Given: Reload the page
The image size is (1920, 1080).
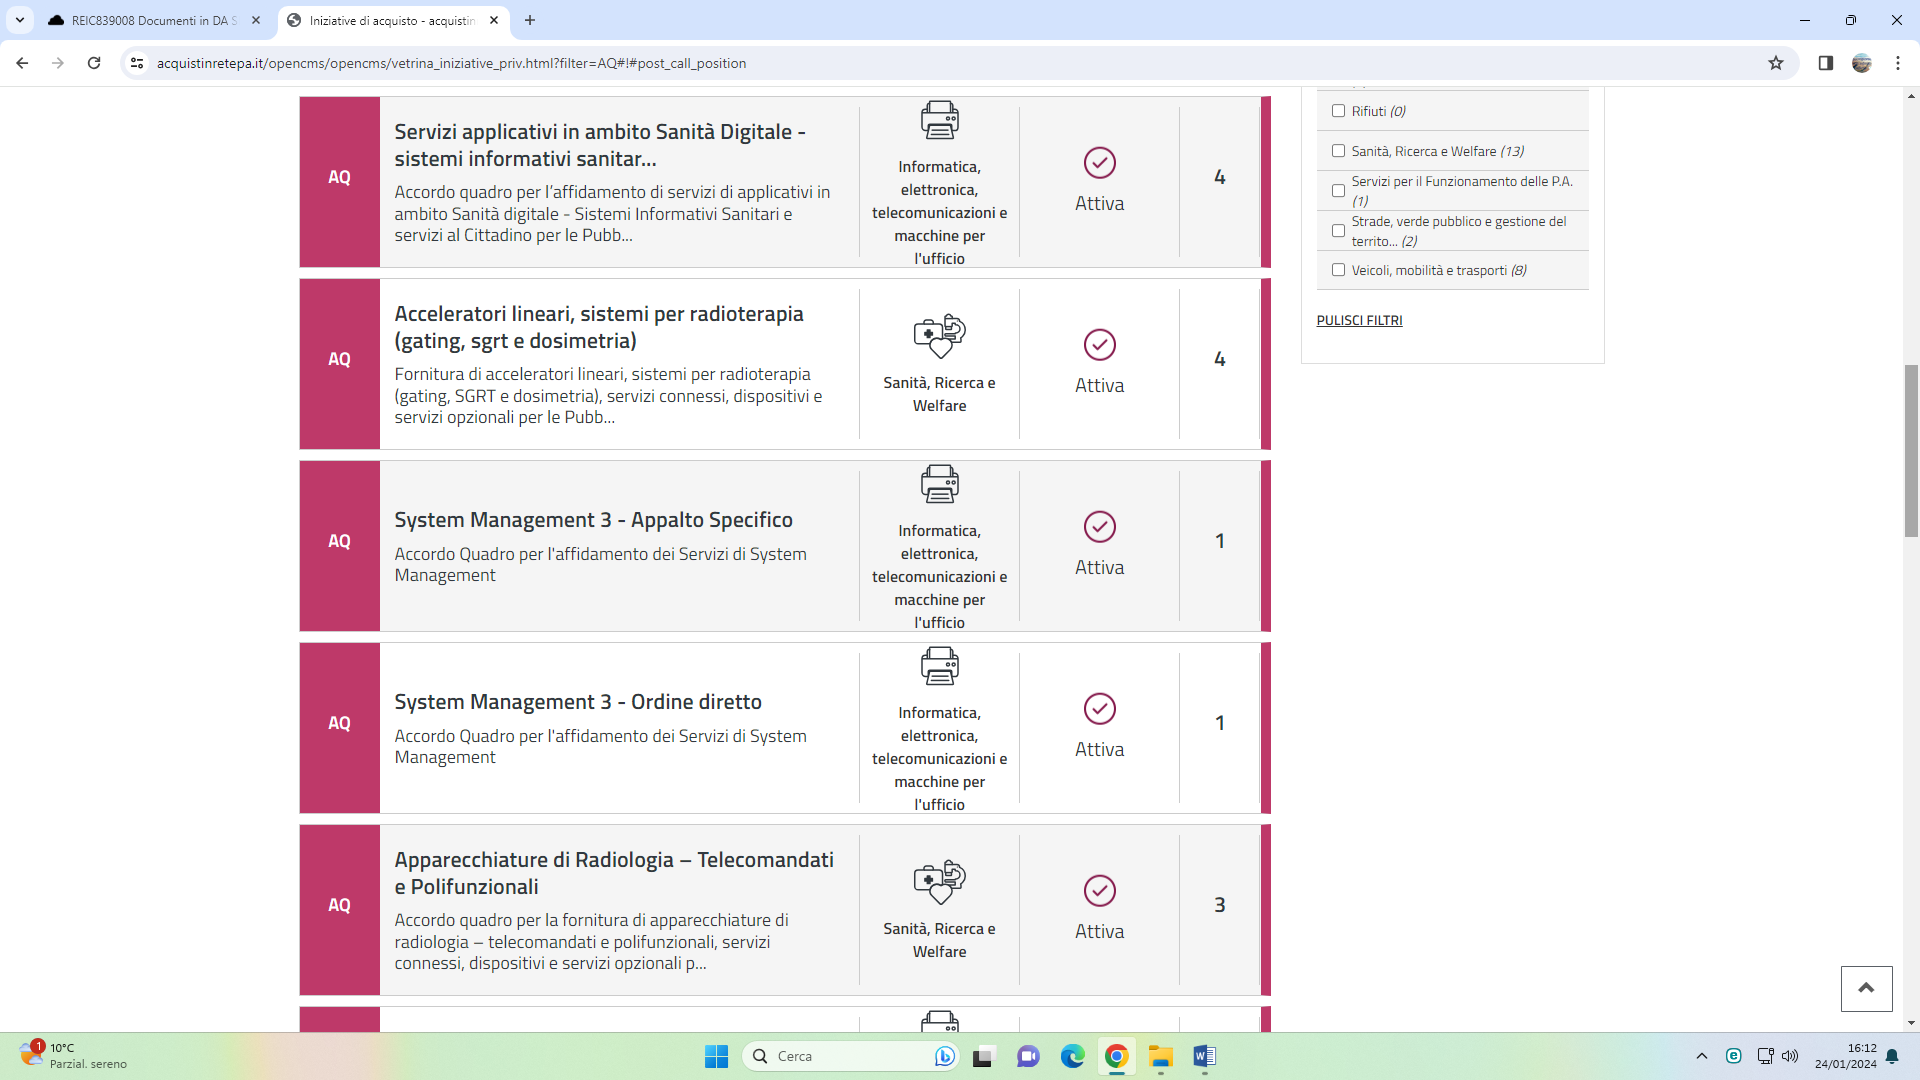Looking at the screenshot, I should coord(94,63).
